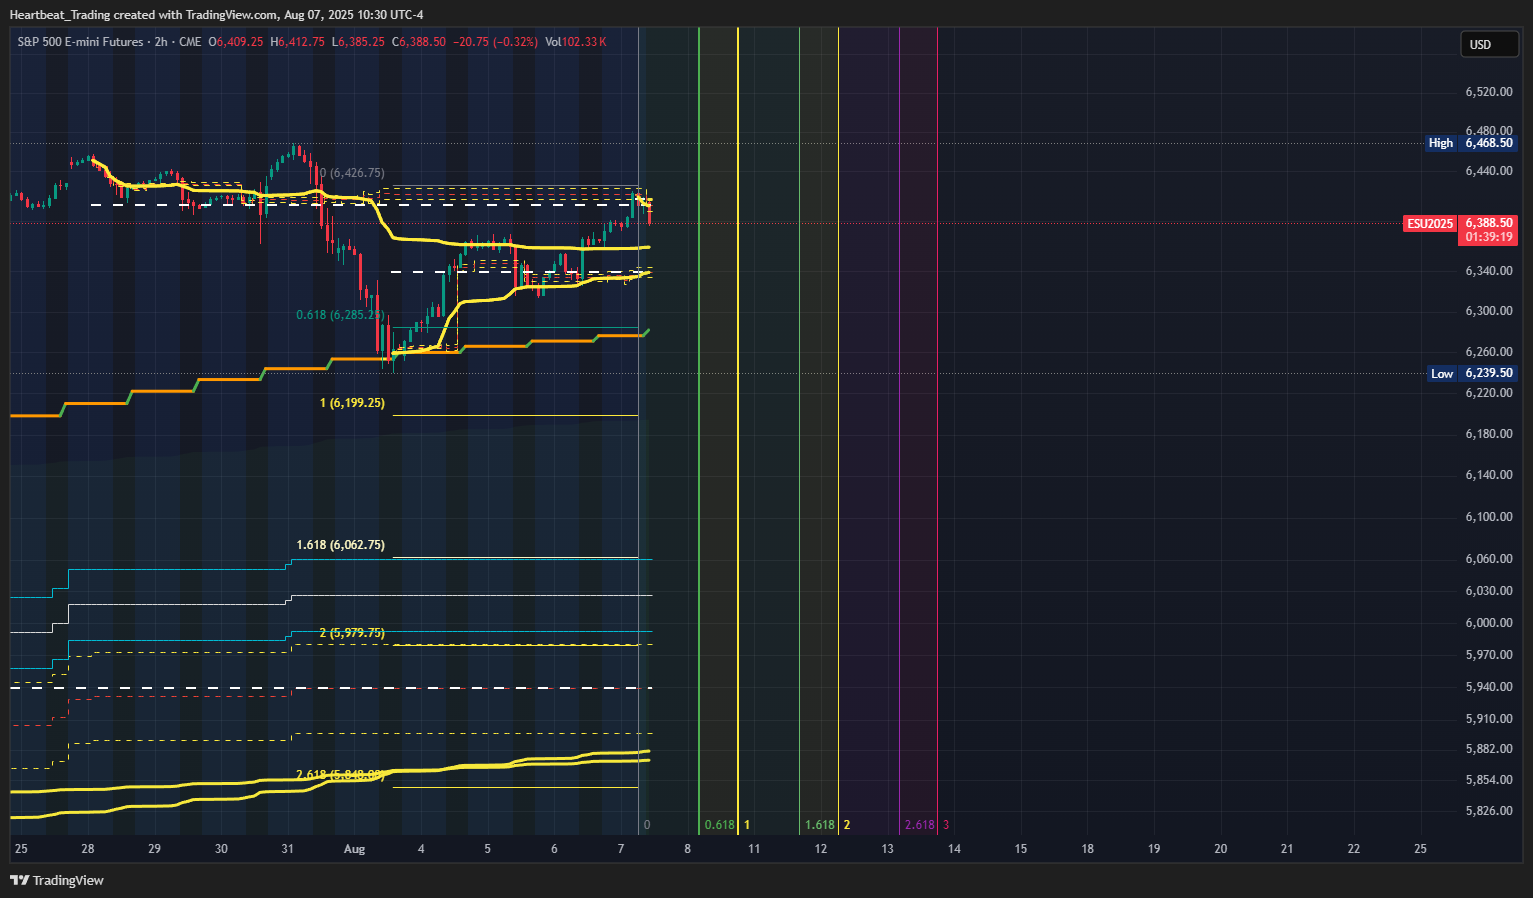Open the USD currency selector
This screenshot has width=1533, height=898.
pyautogui.click(x=1489, y=44)
